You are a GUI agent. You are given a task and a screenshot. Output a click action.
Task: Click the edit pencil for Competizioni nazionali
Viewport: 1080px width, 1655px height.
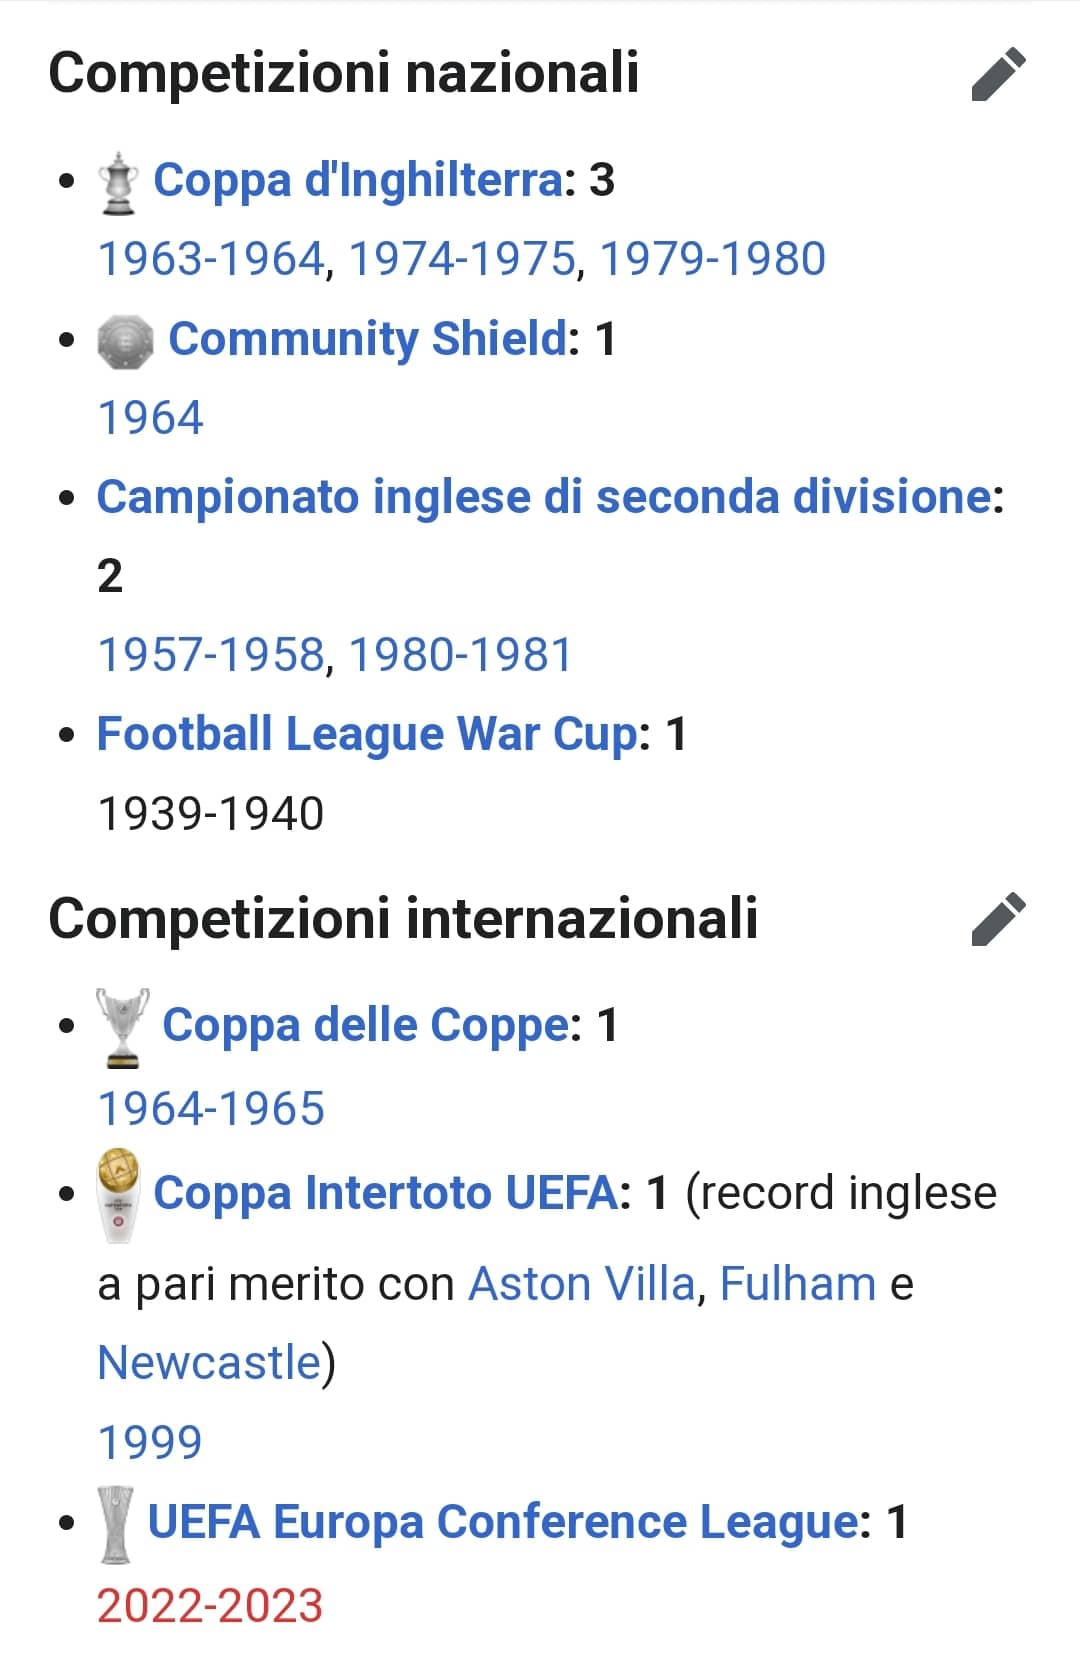pyautogui.click(x=1000, y=75)
